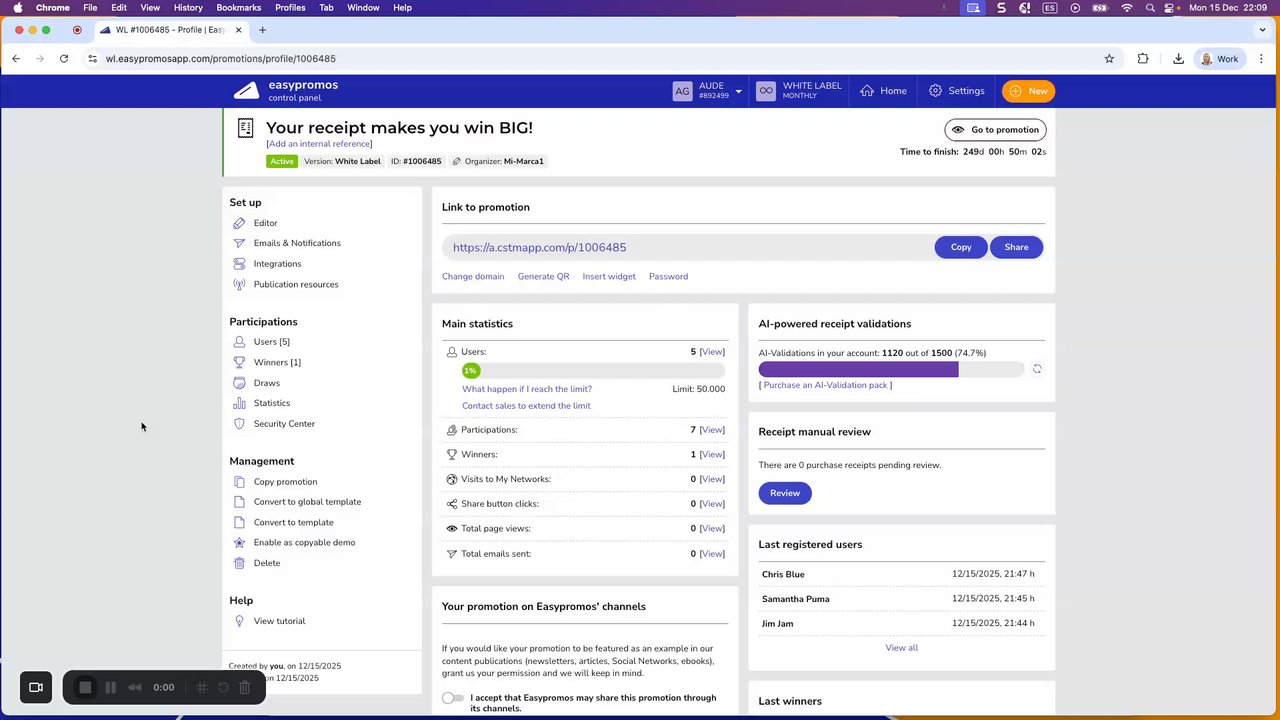Click the Easypromos logo in header
The image size is (1280, 720).
click(286, 91)
